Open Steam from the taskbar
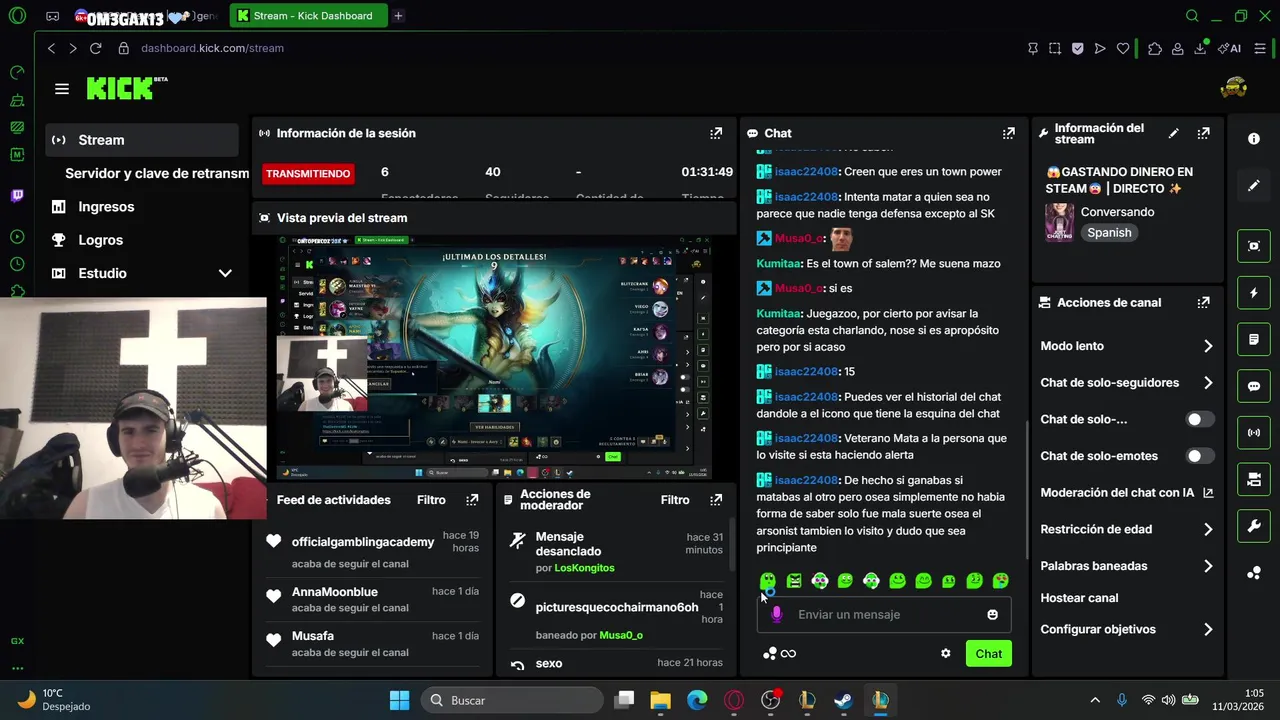Screen dimensions: 1280x720 tap(843, 700)
